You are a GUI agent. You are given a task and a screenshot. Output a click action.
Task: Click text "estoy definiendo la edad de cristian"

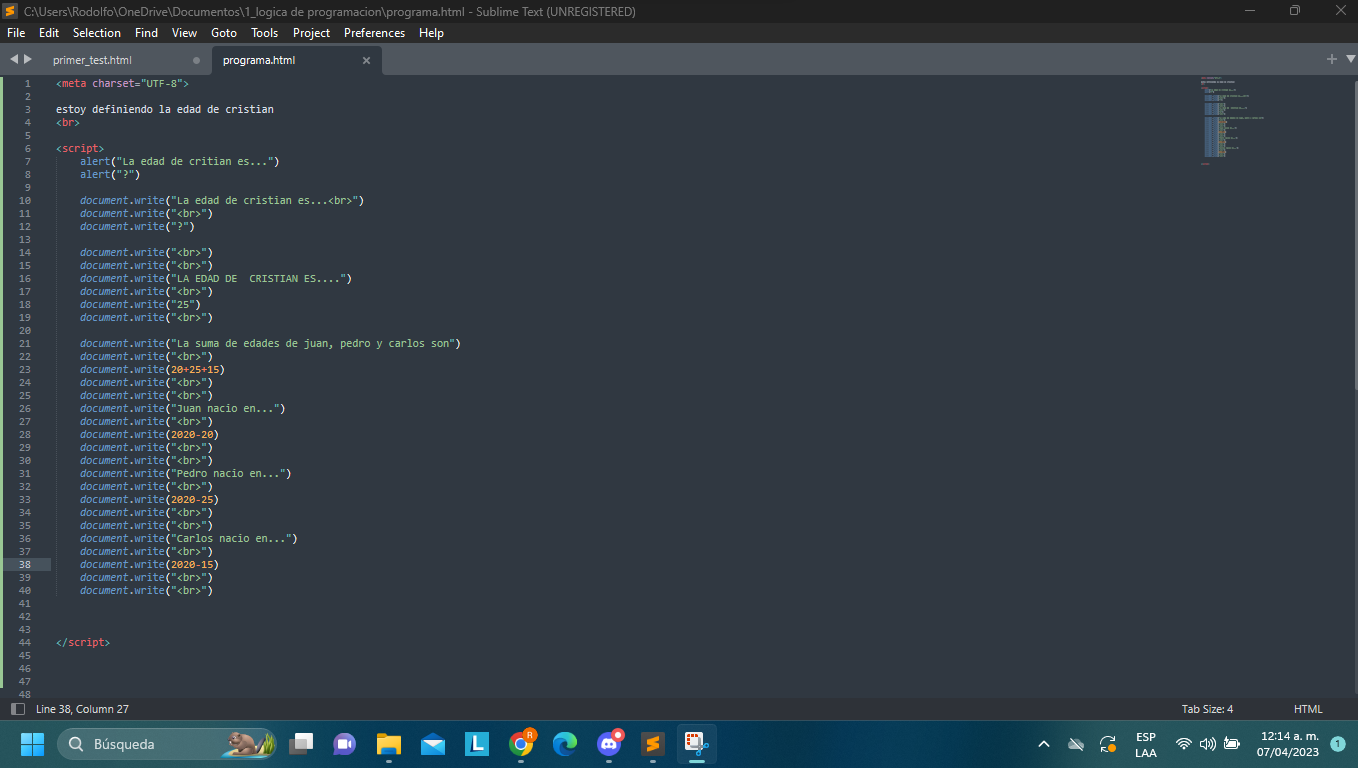(x=165, y=109)
